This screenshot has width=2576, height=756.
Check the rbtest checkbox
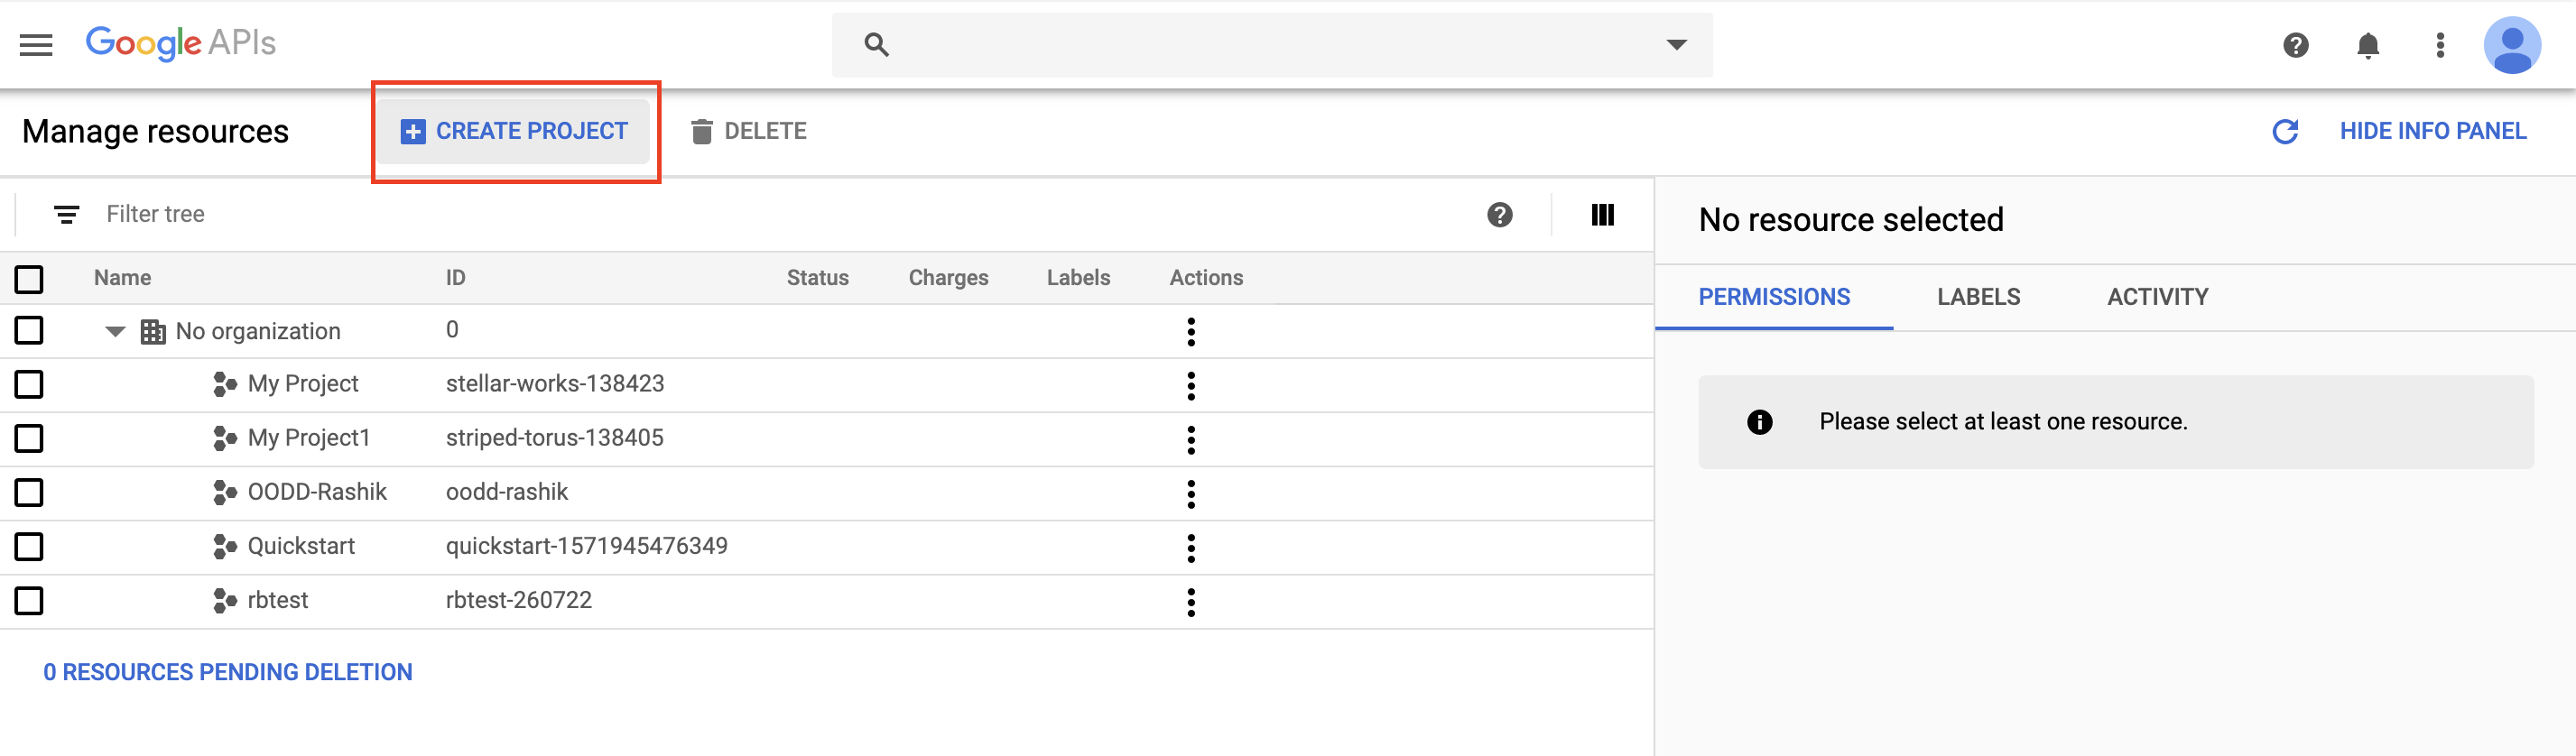(29, 600)
